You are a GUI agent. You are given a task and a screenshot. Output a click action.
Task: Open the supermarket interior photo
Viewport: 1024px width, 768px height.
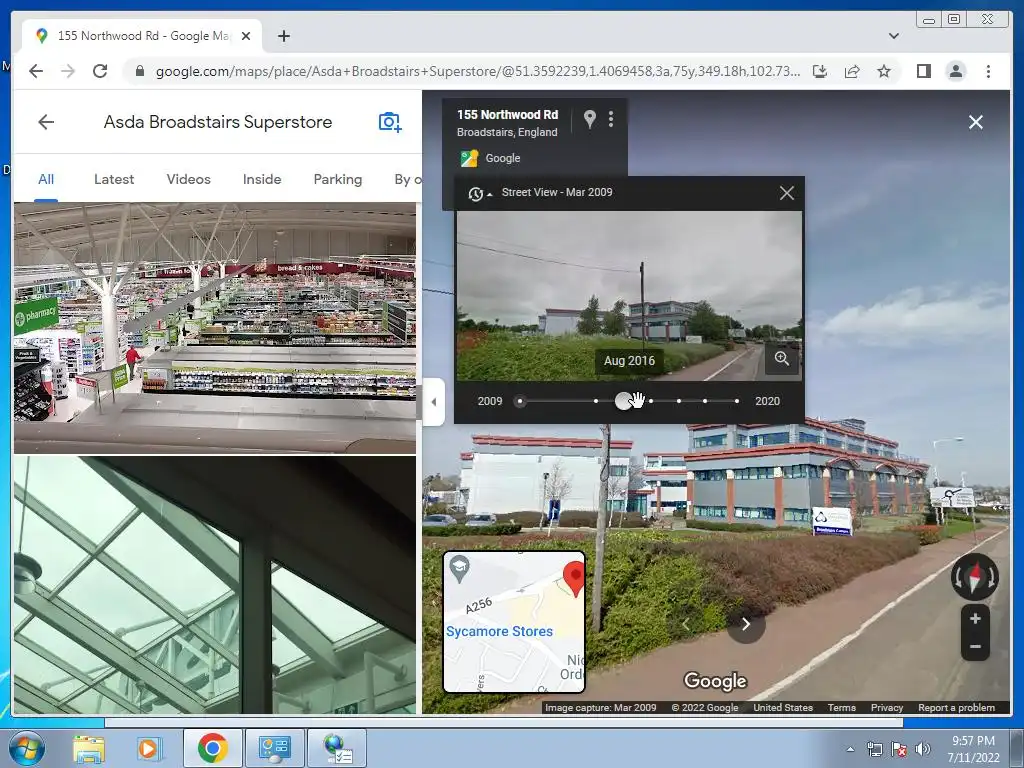(215, 327)
